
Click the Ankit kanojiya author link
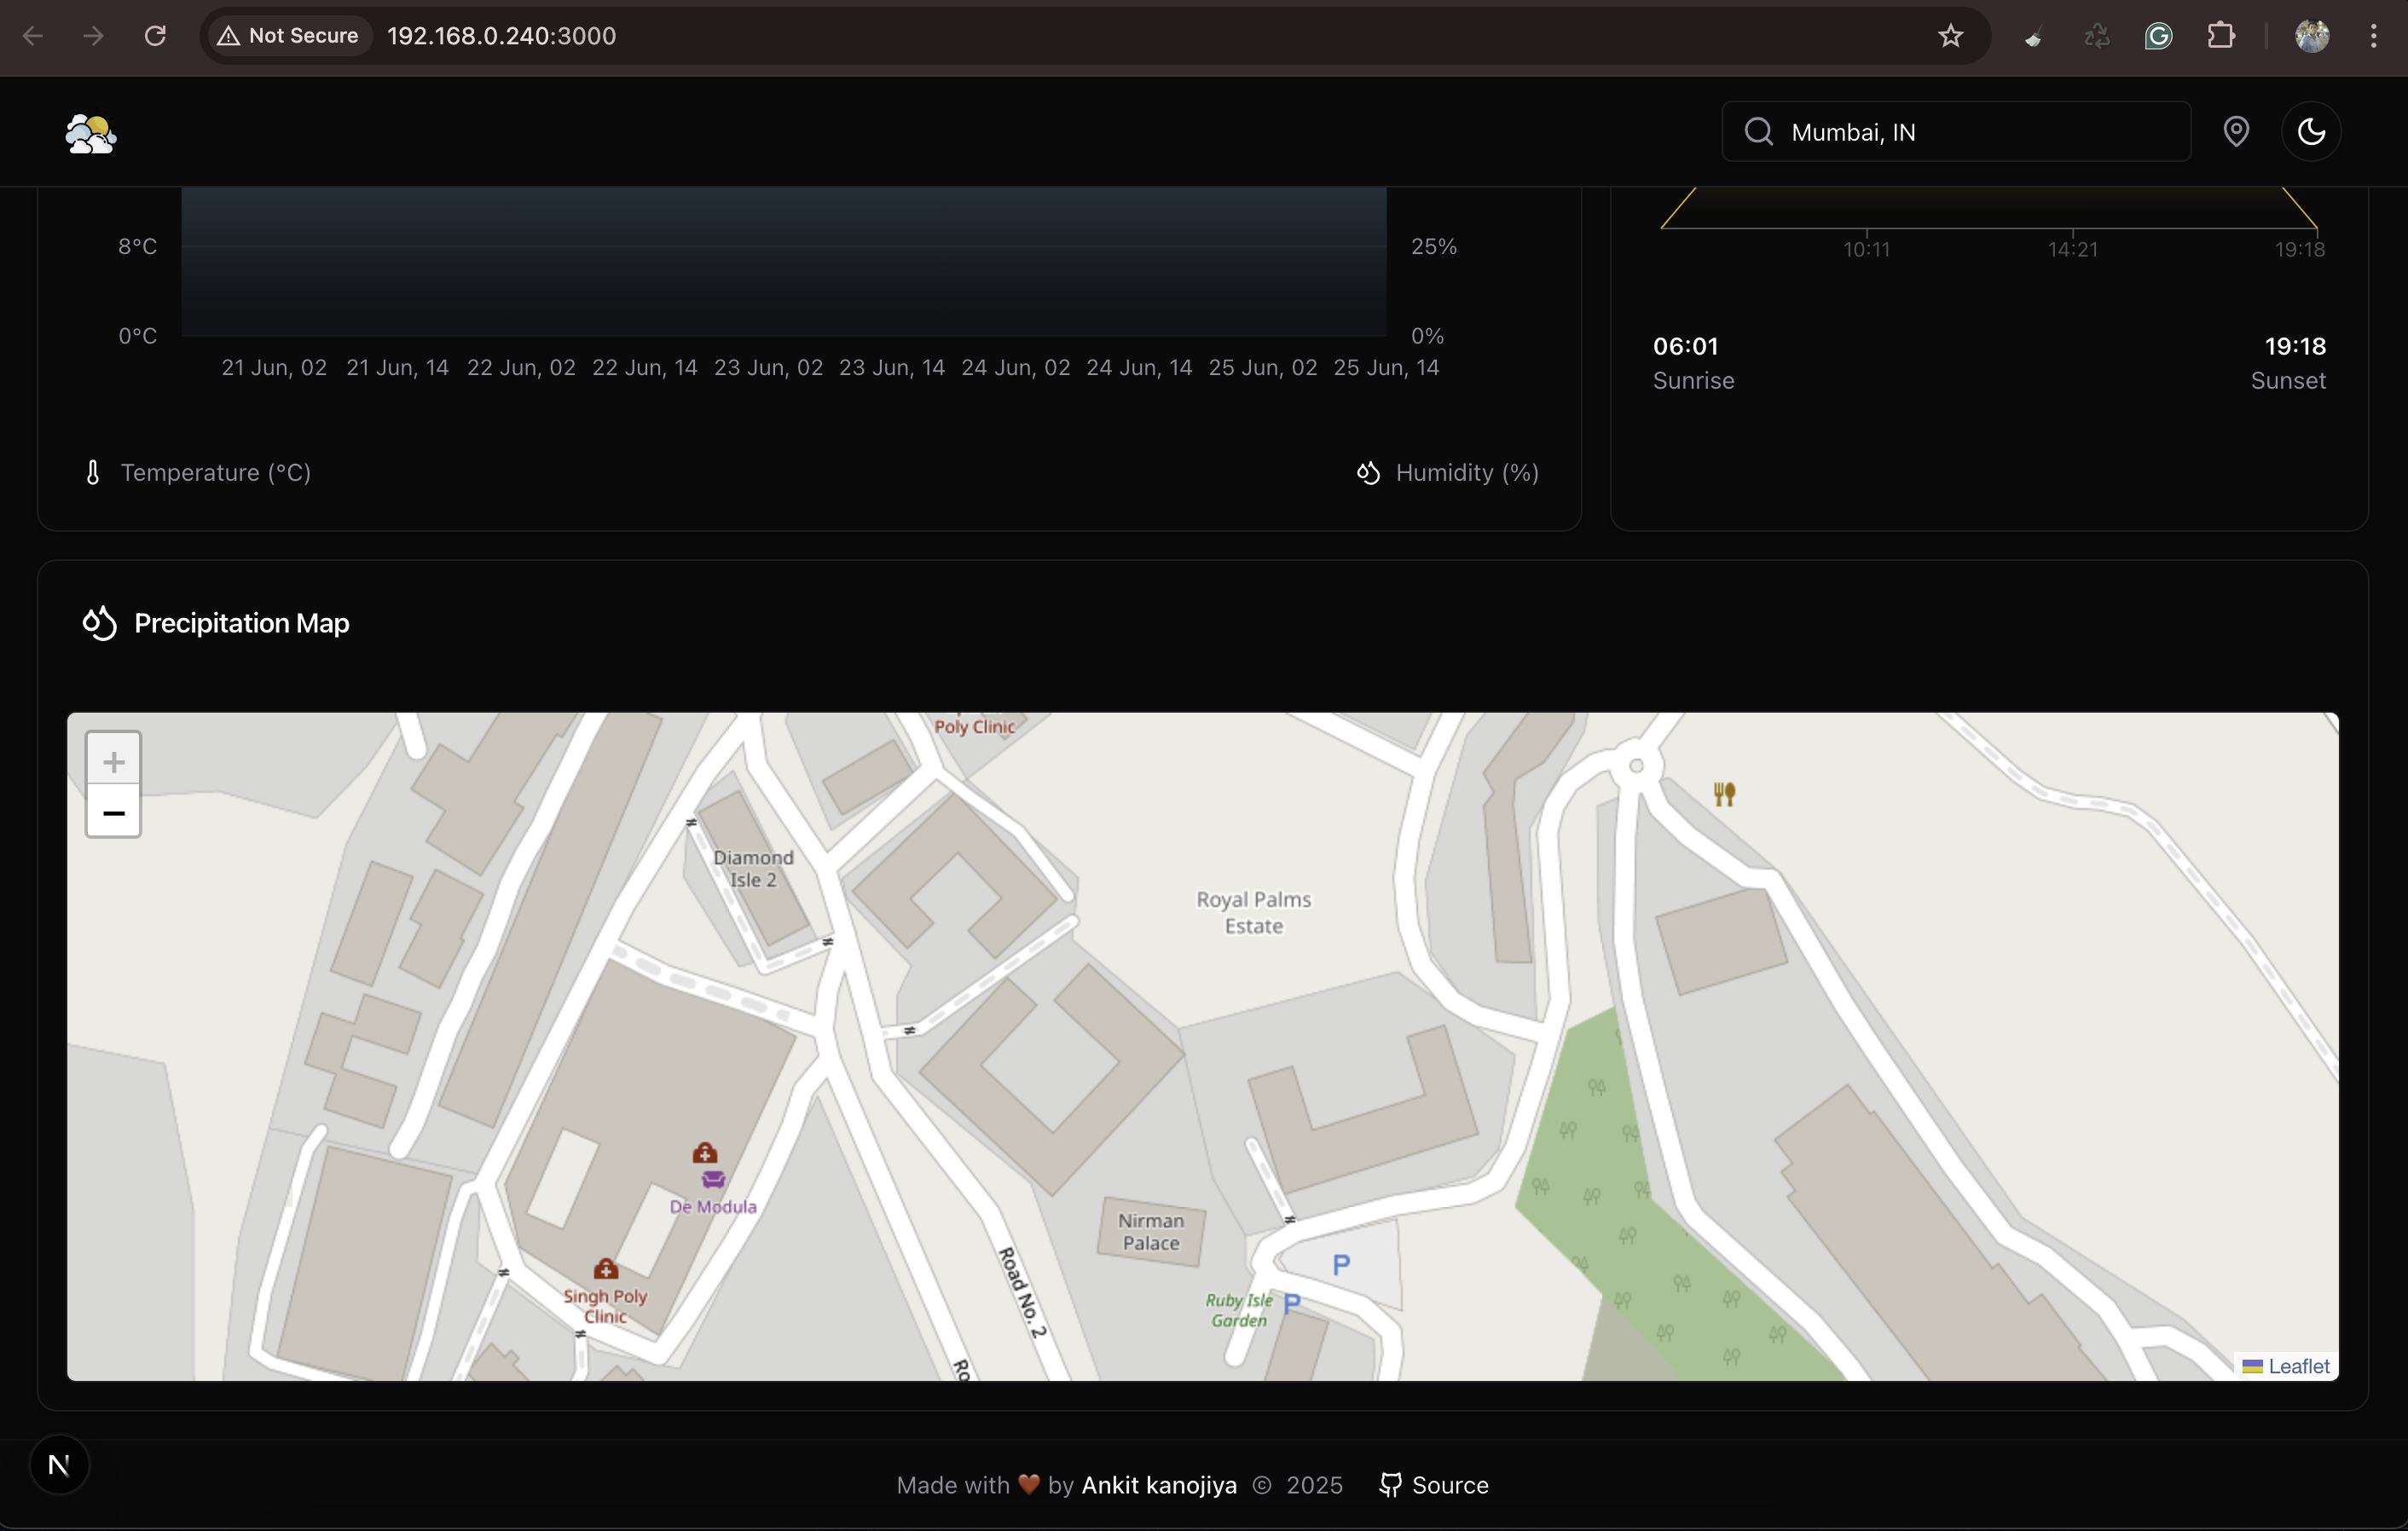pos(1158,1485)
